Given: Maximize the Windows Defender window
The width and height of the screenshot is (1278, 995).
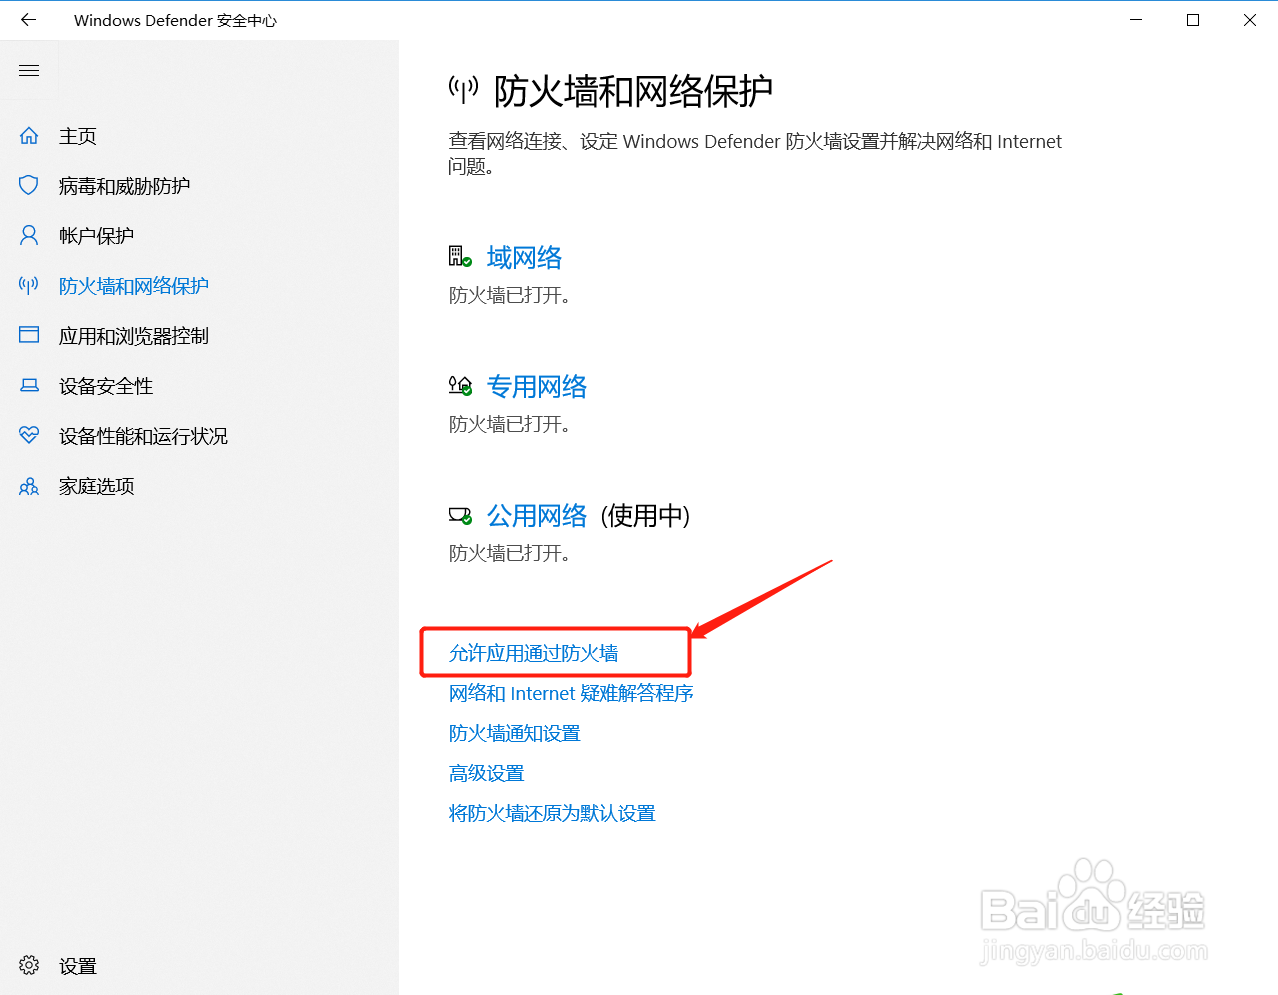Looking at the screenshot, I should (1193, 20).
